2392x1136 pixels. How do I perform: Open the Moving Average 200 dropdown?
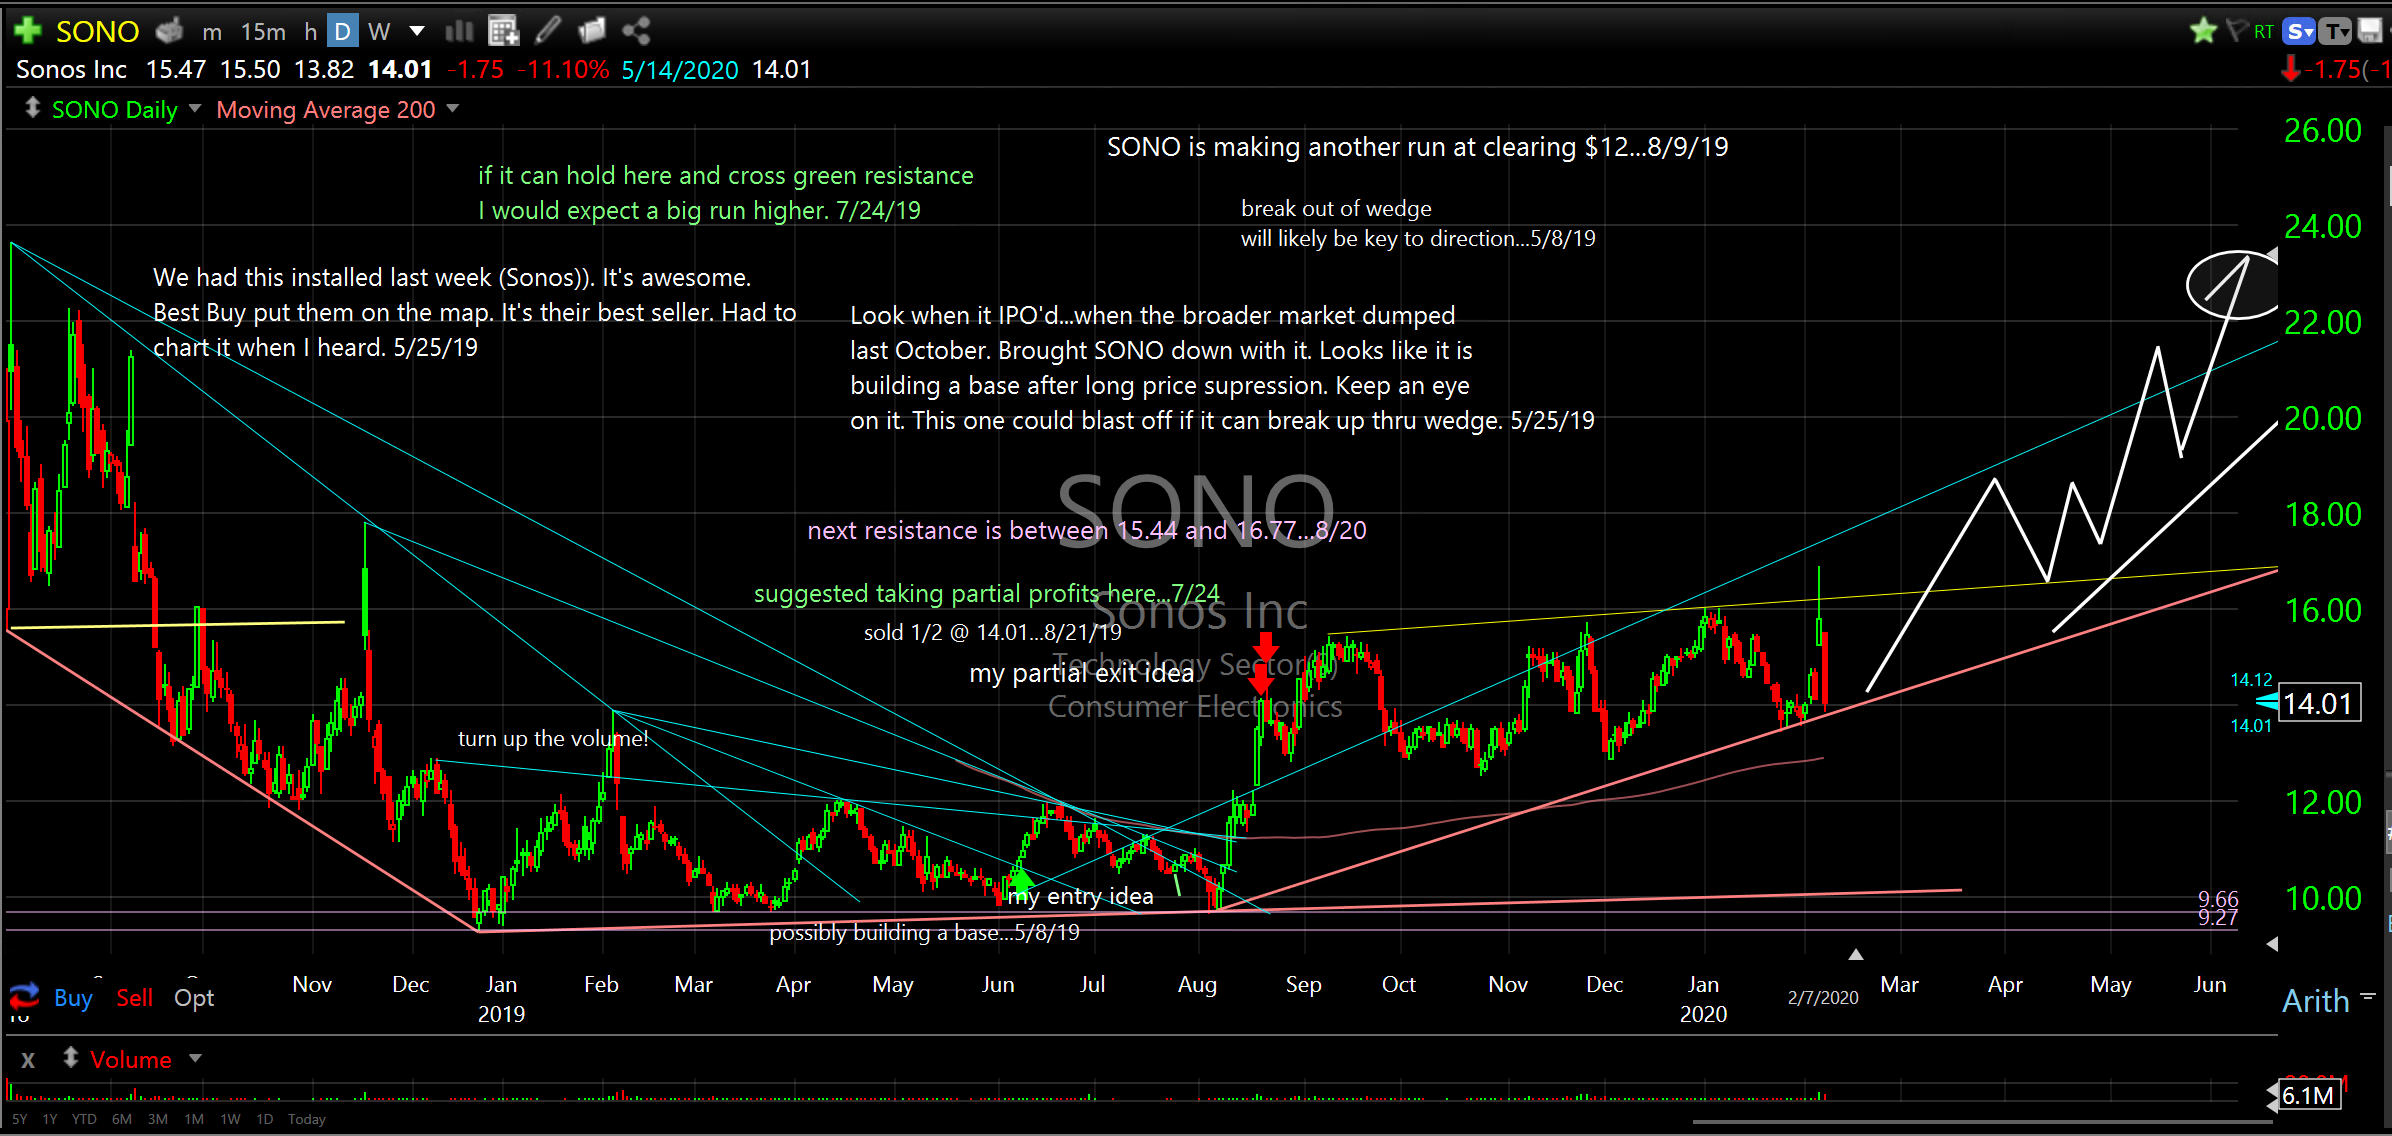pos(453,109)
